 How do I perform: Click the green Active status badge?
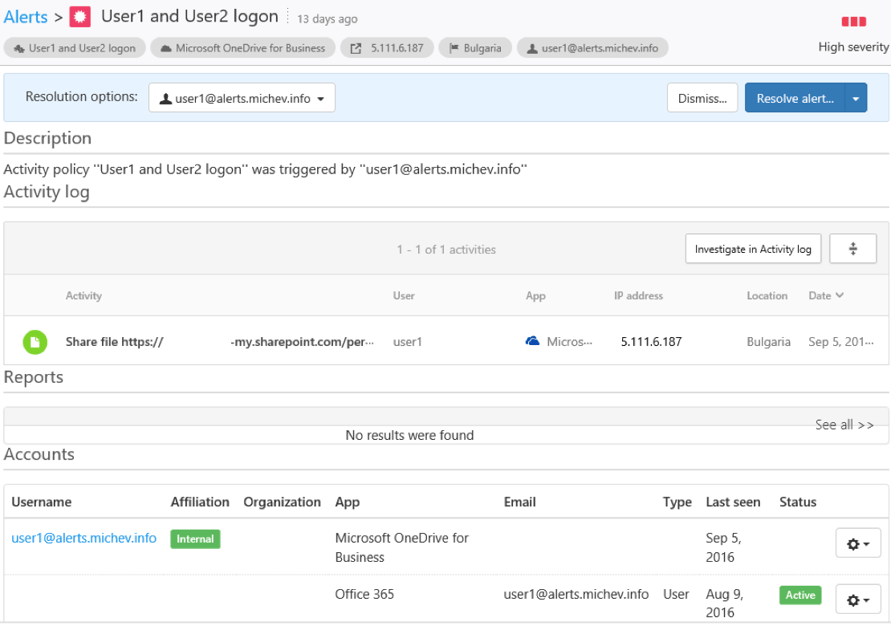[800, 595]
